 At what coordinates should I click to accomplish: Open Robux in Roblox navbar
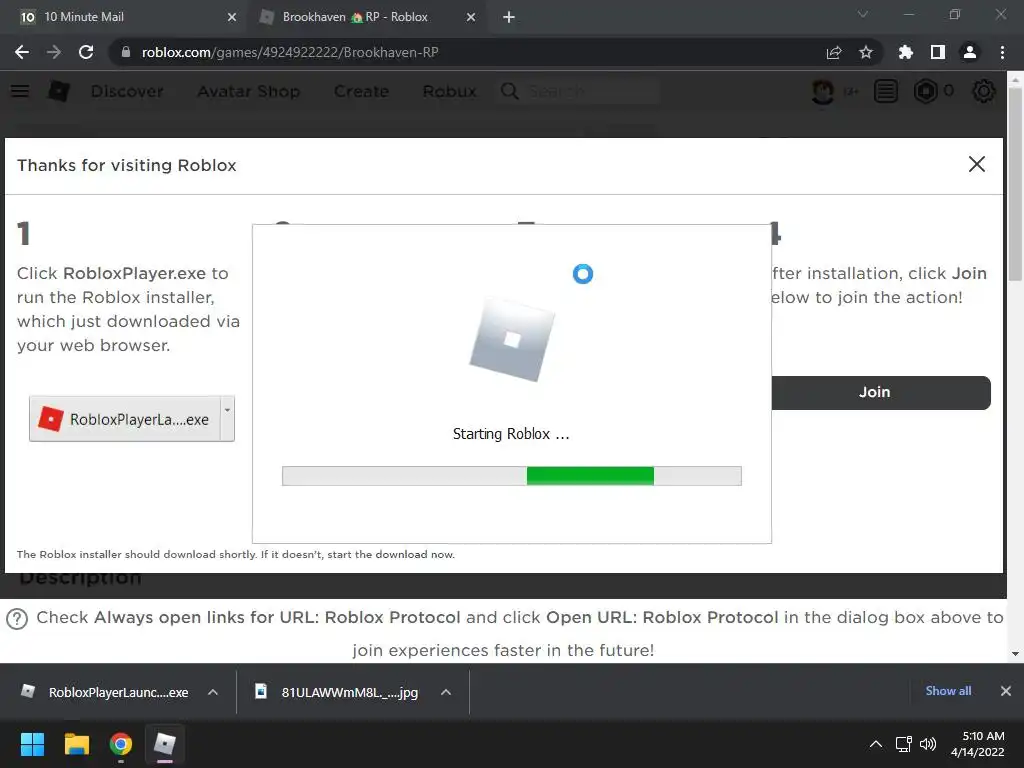449,91
